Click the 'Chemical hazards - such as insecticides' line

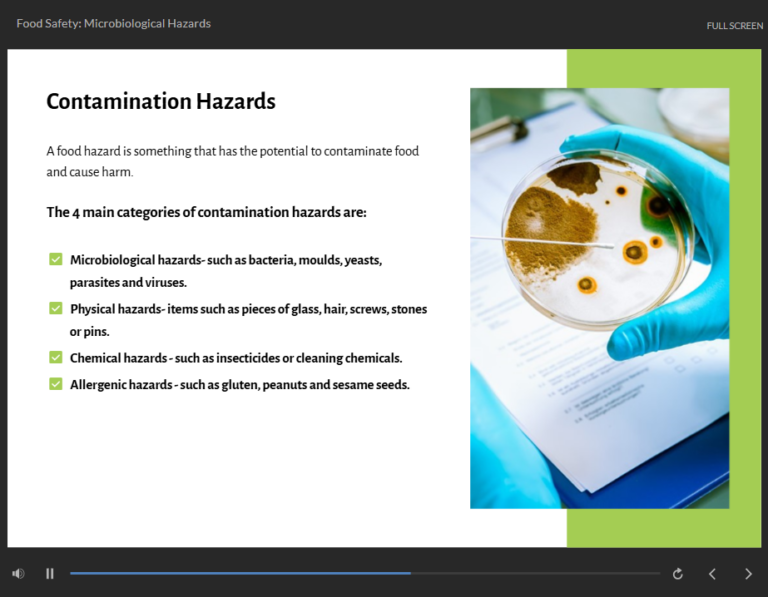pos(236,358)
